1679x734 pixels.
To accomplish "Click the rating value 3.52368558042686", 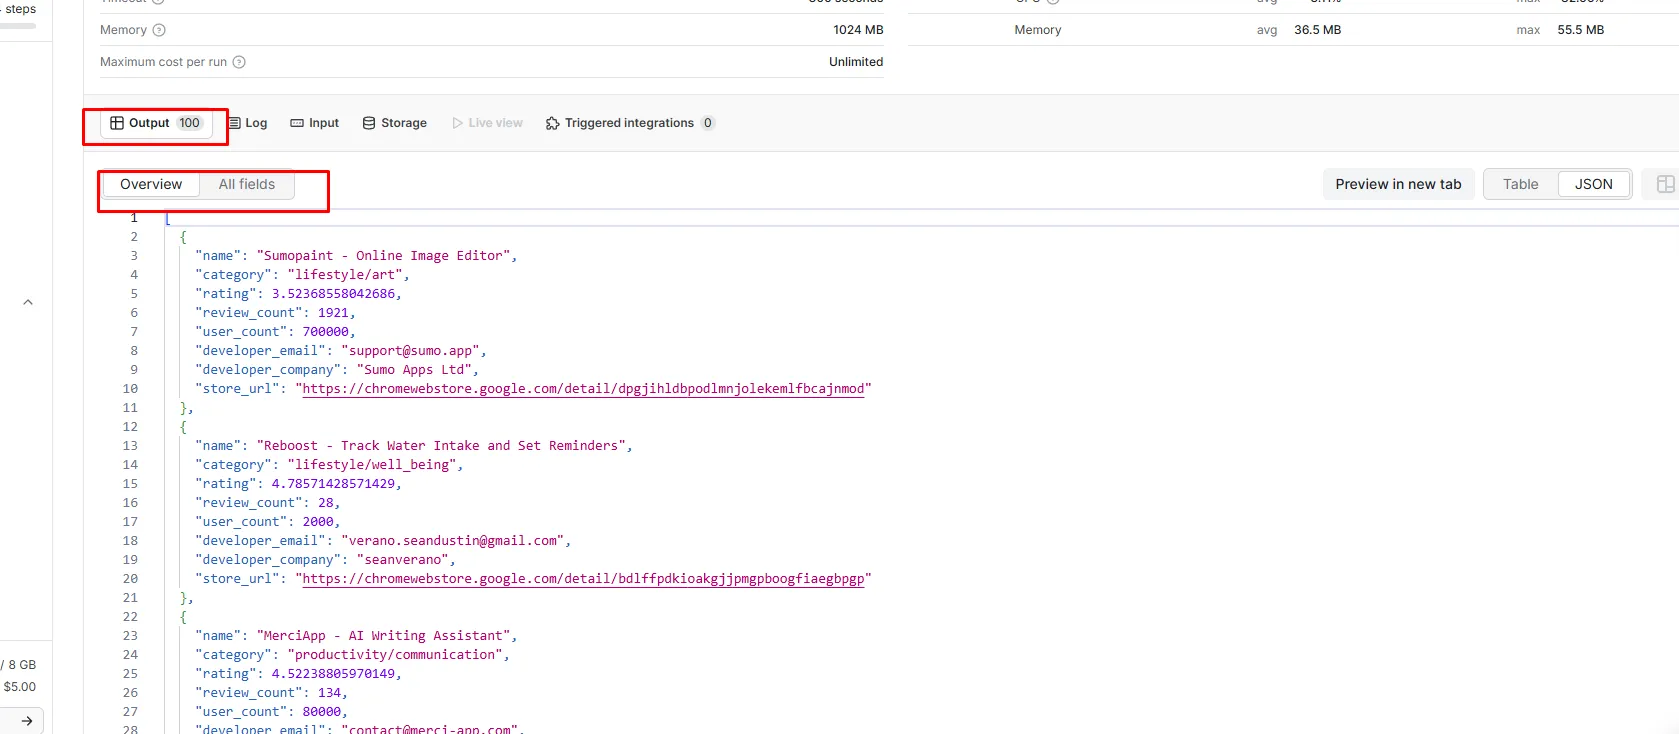I will click(x=333, y=294).
